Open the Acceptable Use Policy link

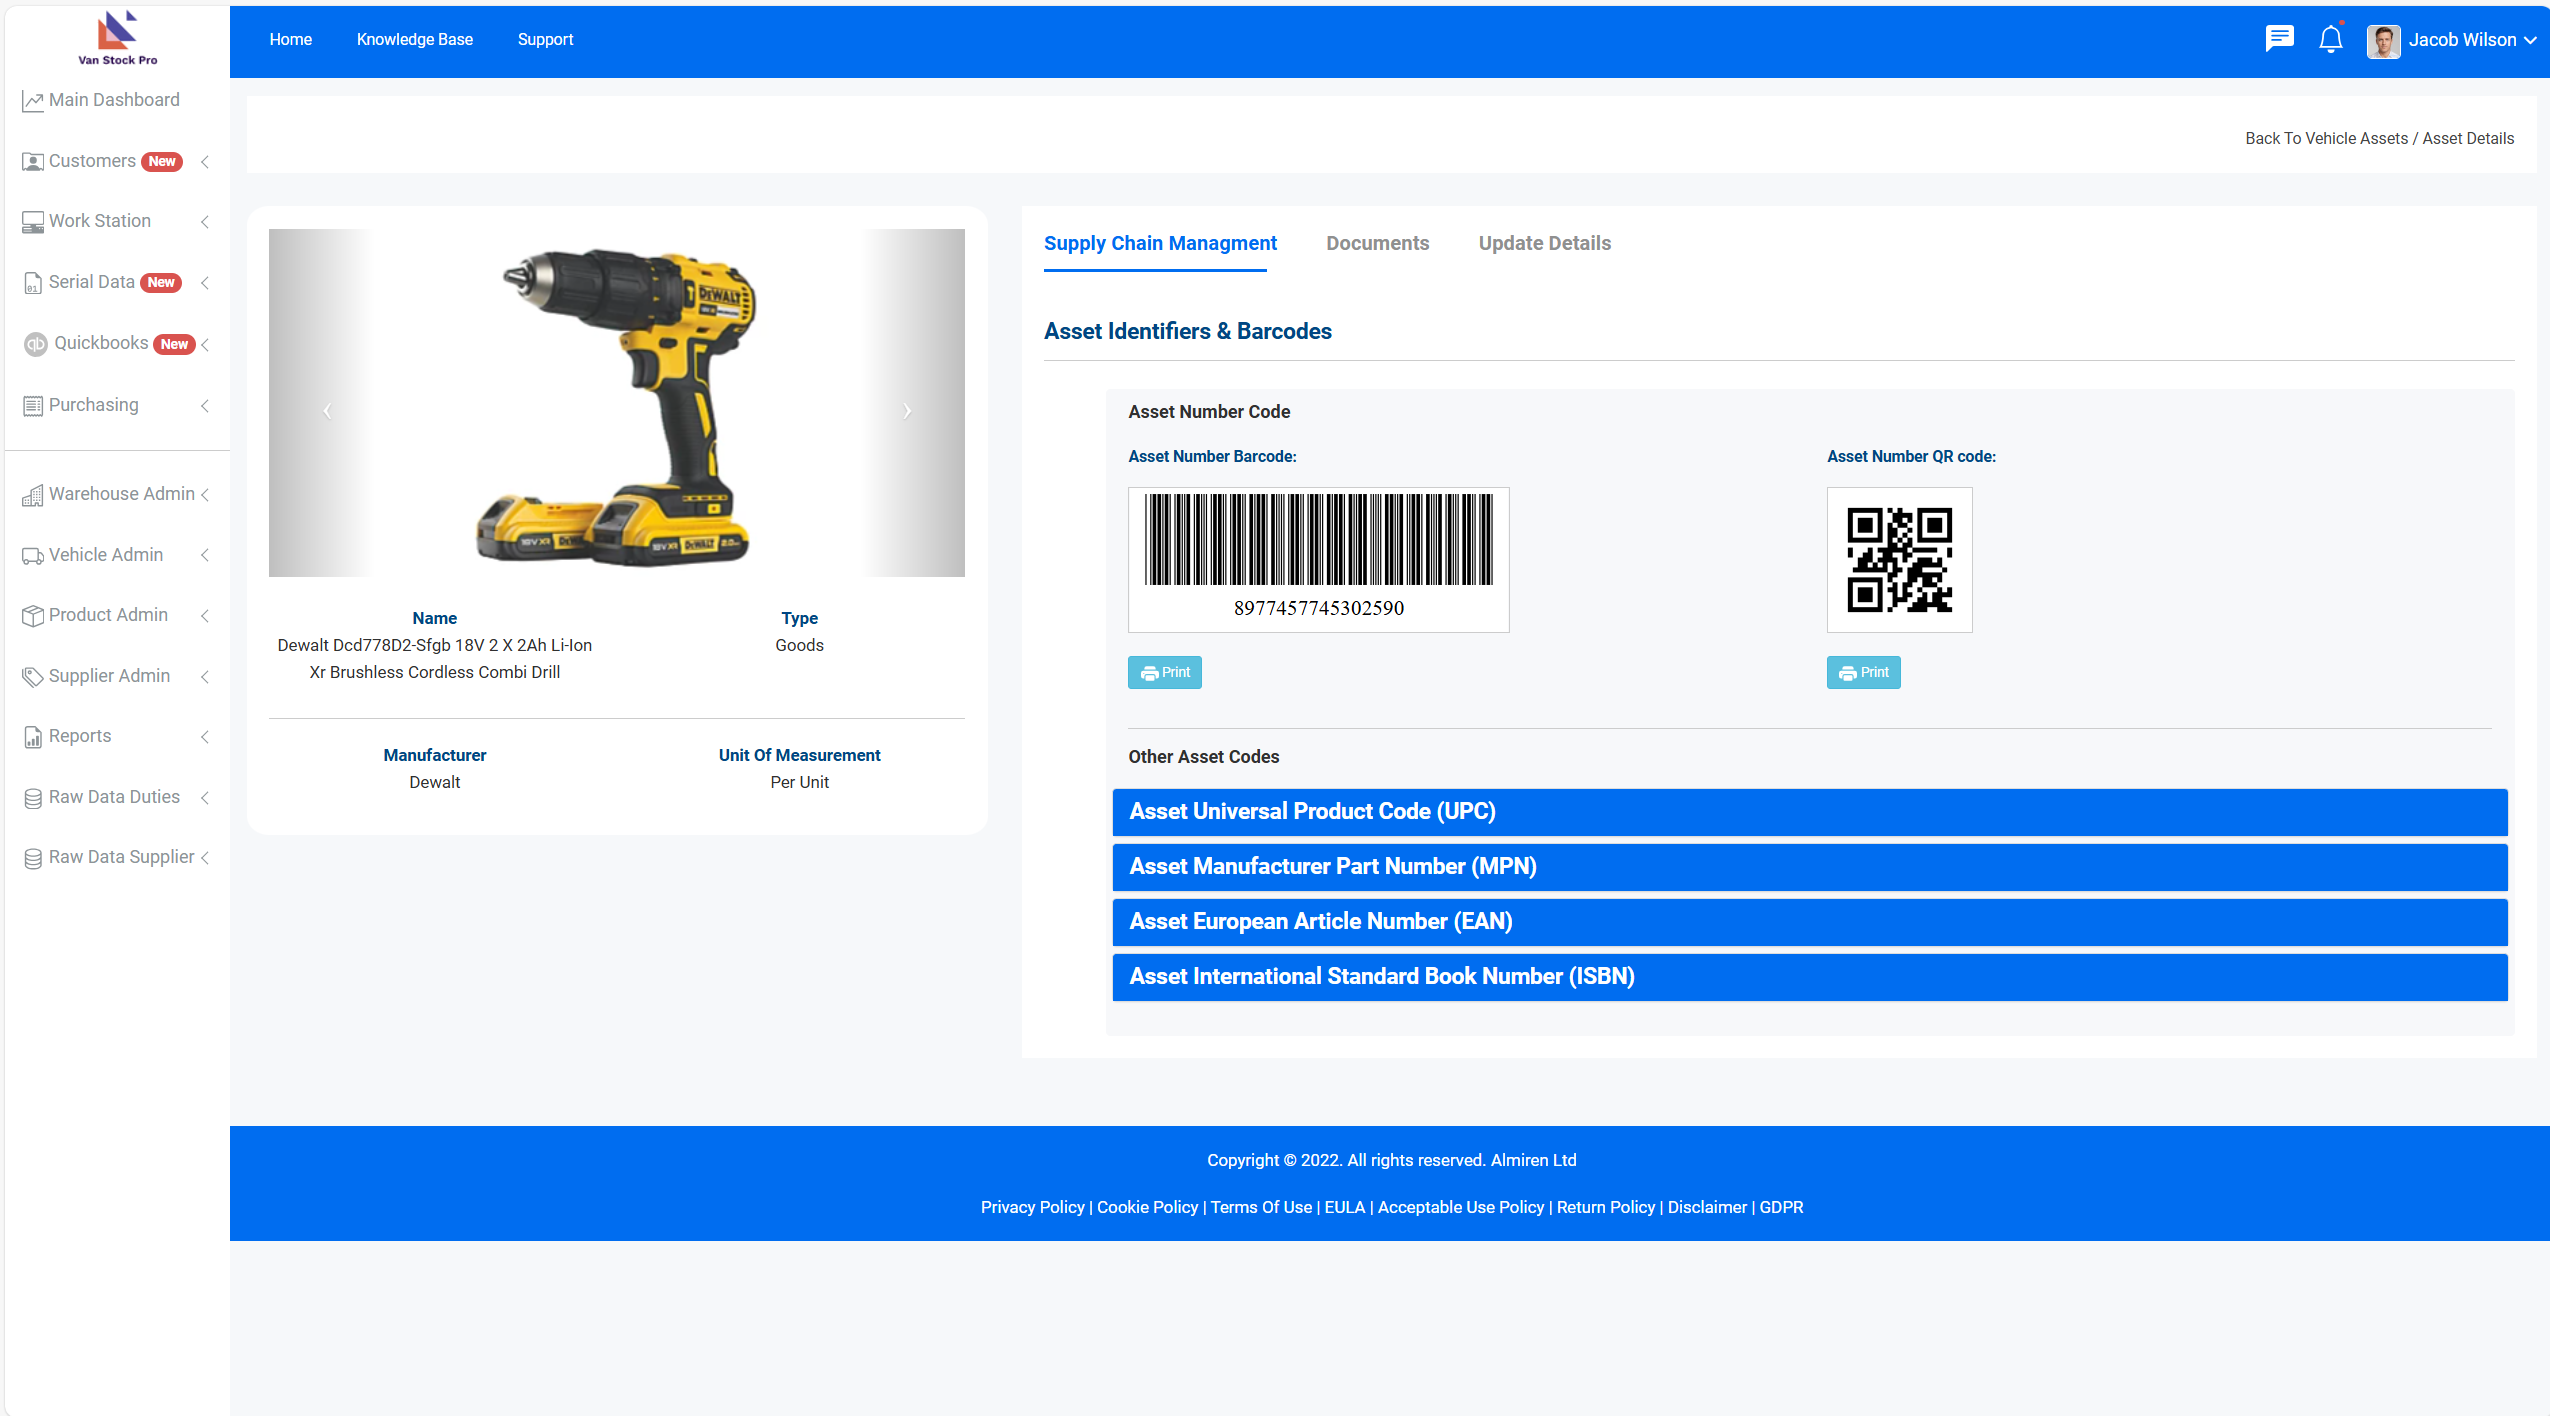pos(1461,1208)
